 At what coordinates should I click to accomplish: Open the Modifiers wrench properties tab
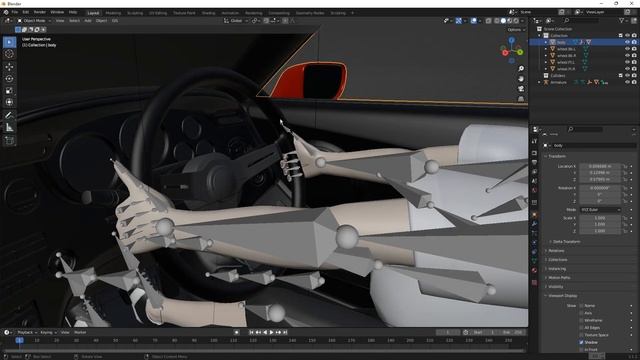[x=534, y=224]
